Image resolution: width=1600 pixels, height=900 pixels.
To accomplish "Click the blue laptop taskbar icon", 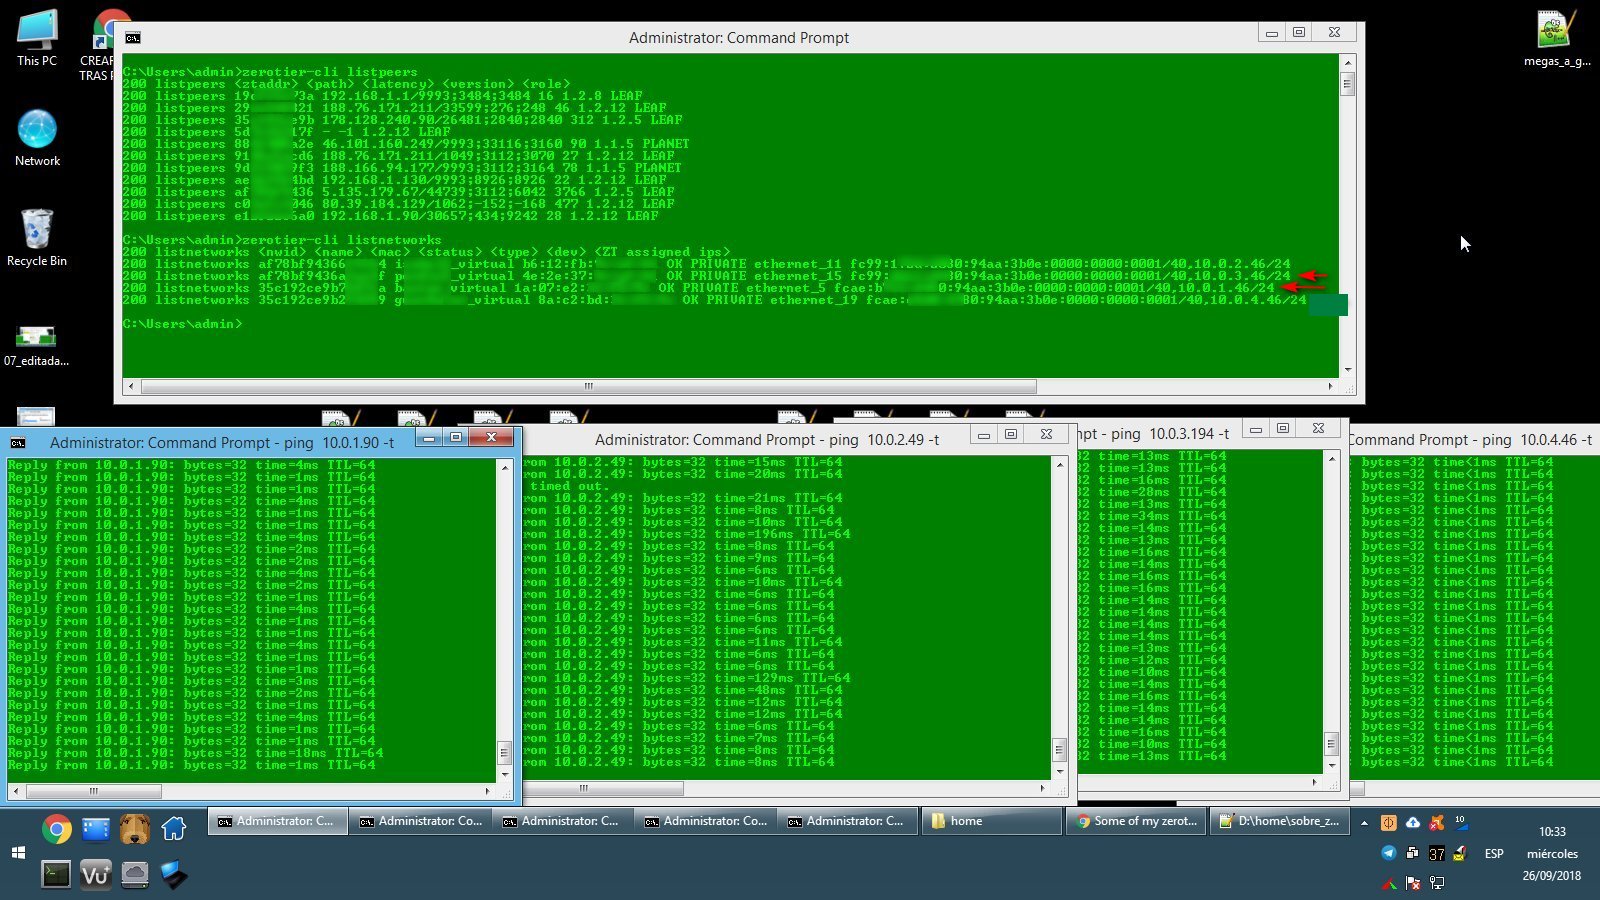I will (174, 874).
